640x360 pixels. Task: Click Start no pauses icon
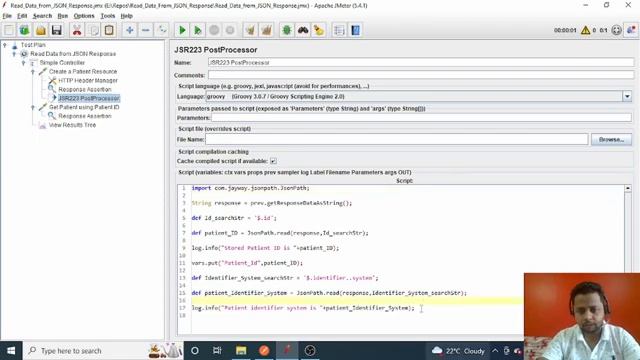(198, 30)
